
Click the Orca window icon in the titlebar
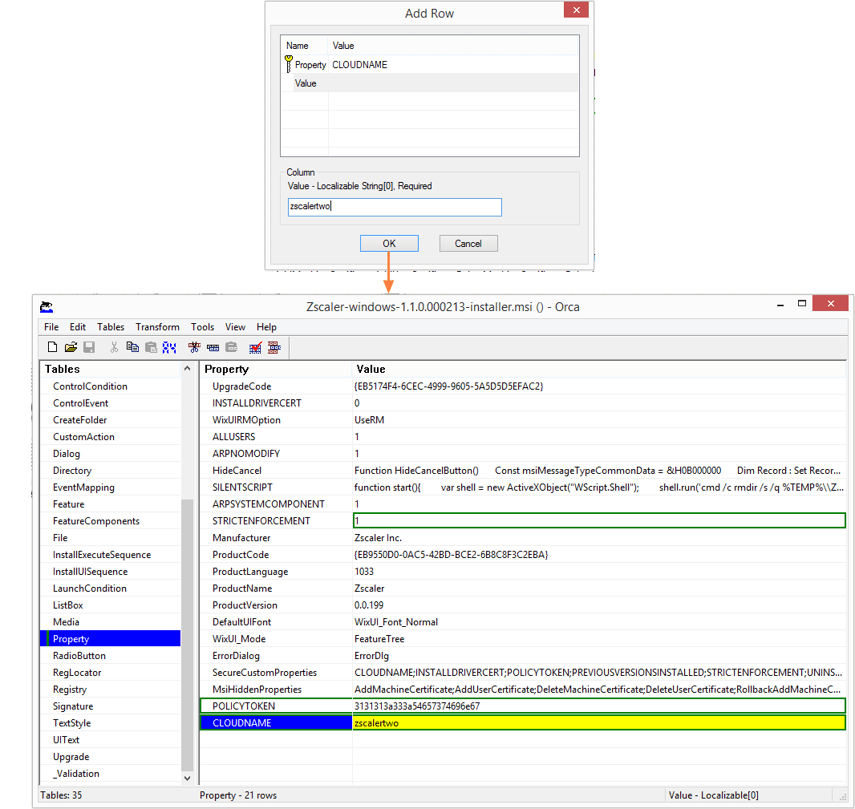coord(46,307)
